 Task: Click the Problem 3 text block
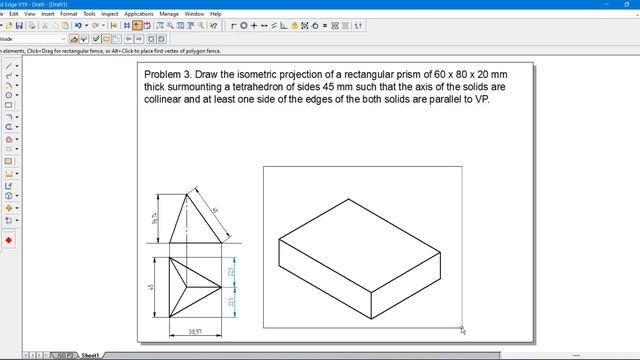[326, 87]
